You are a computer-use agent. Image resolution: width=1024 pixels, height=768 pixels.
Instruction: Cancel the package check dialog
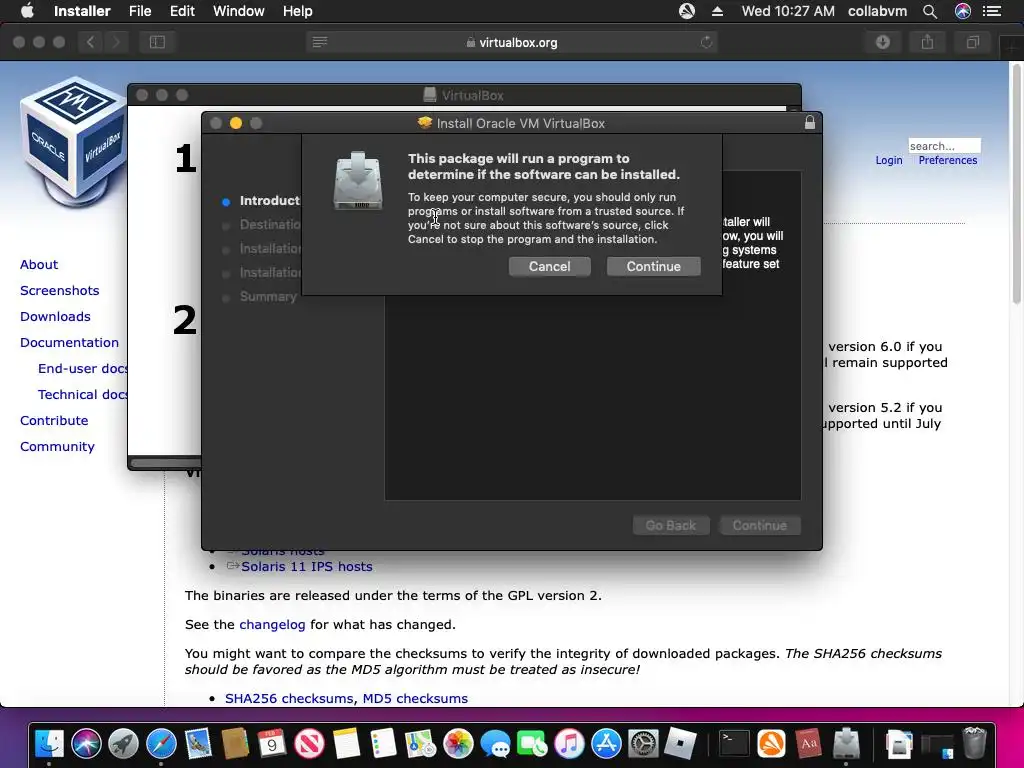[549, 266]
